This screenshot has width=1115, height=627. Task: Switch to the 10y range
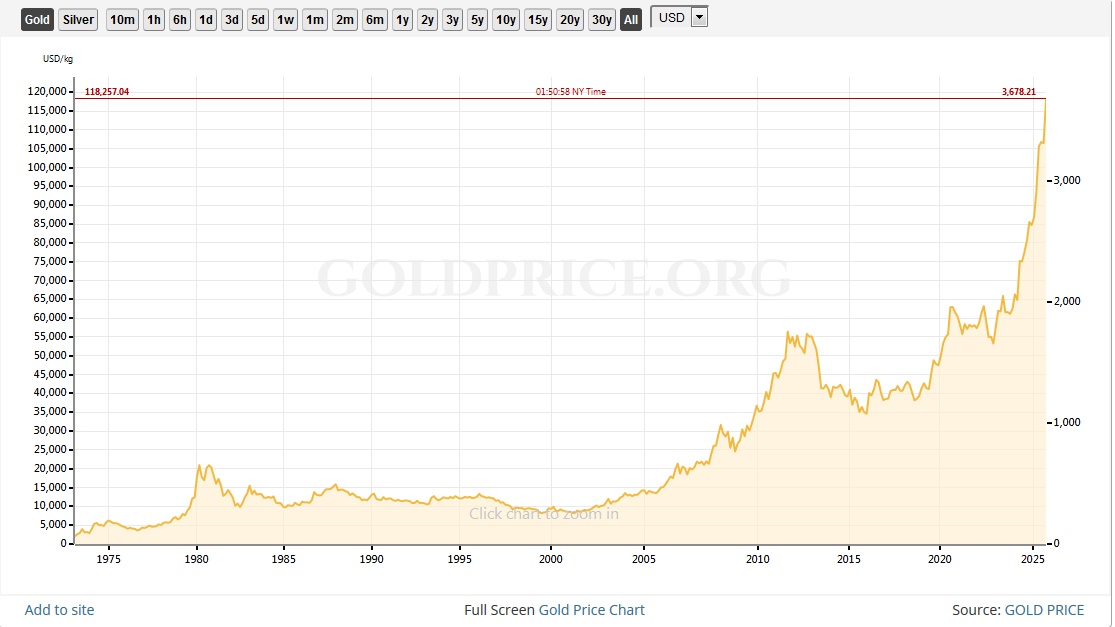tap(506, 20)
